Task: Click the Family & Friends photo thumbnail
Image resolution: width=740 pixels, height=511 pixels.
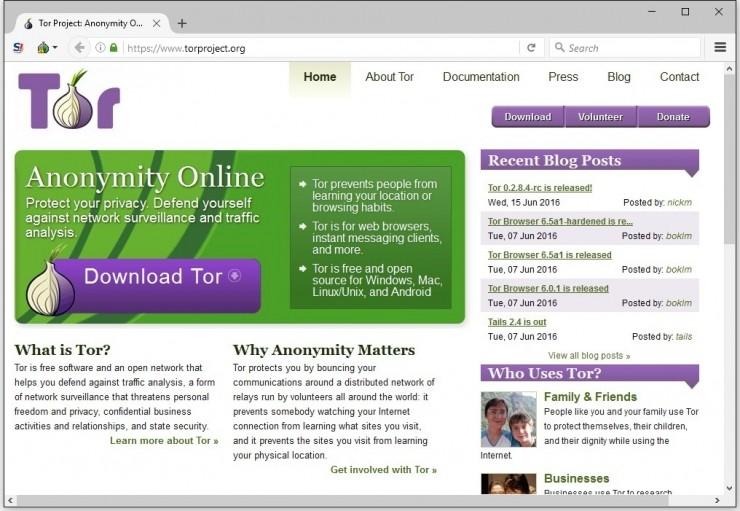Action: coord(508,419)
